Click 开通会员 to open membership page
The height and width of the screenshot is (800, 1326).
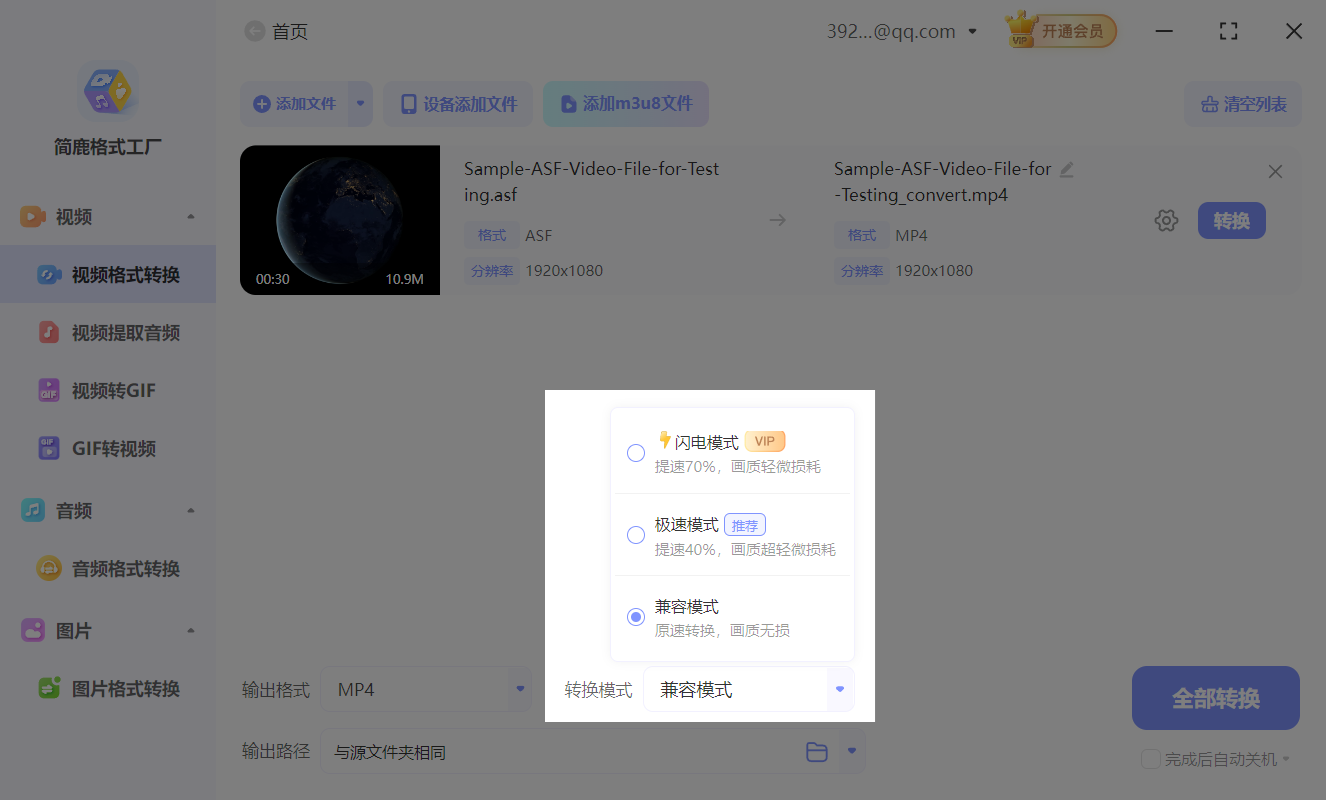click(1069, 30)
